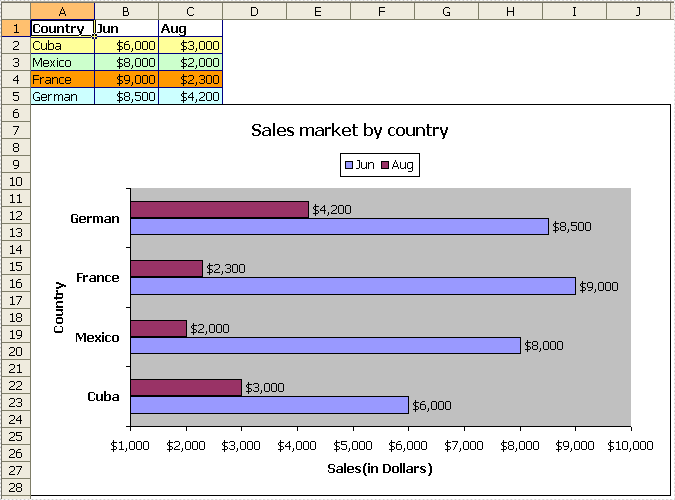
Task: Select the France cell in column A
Action: (62, 79)
